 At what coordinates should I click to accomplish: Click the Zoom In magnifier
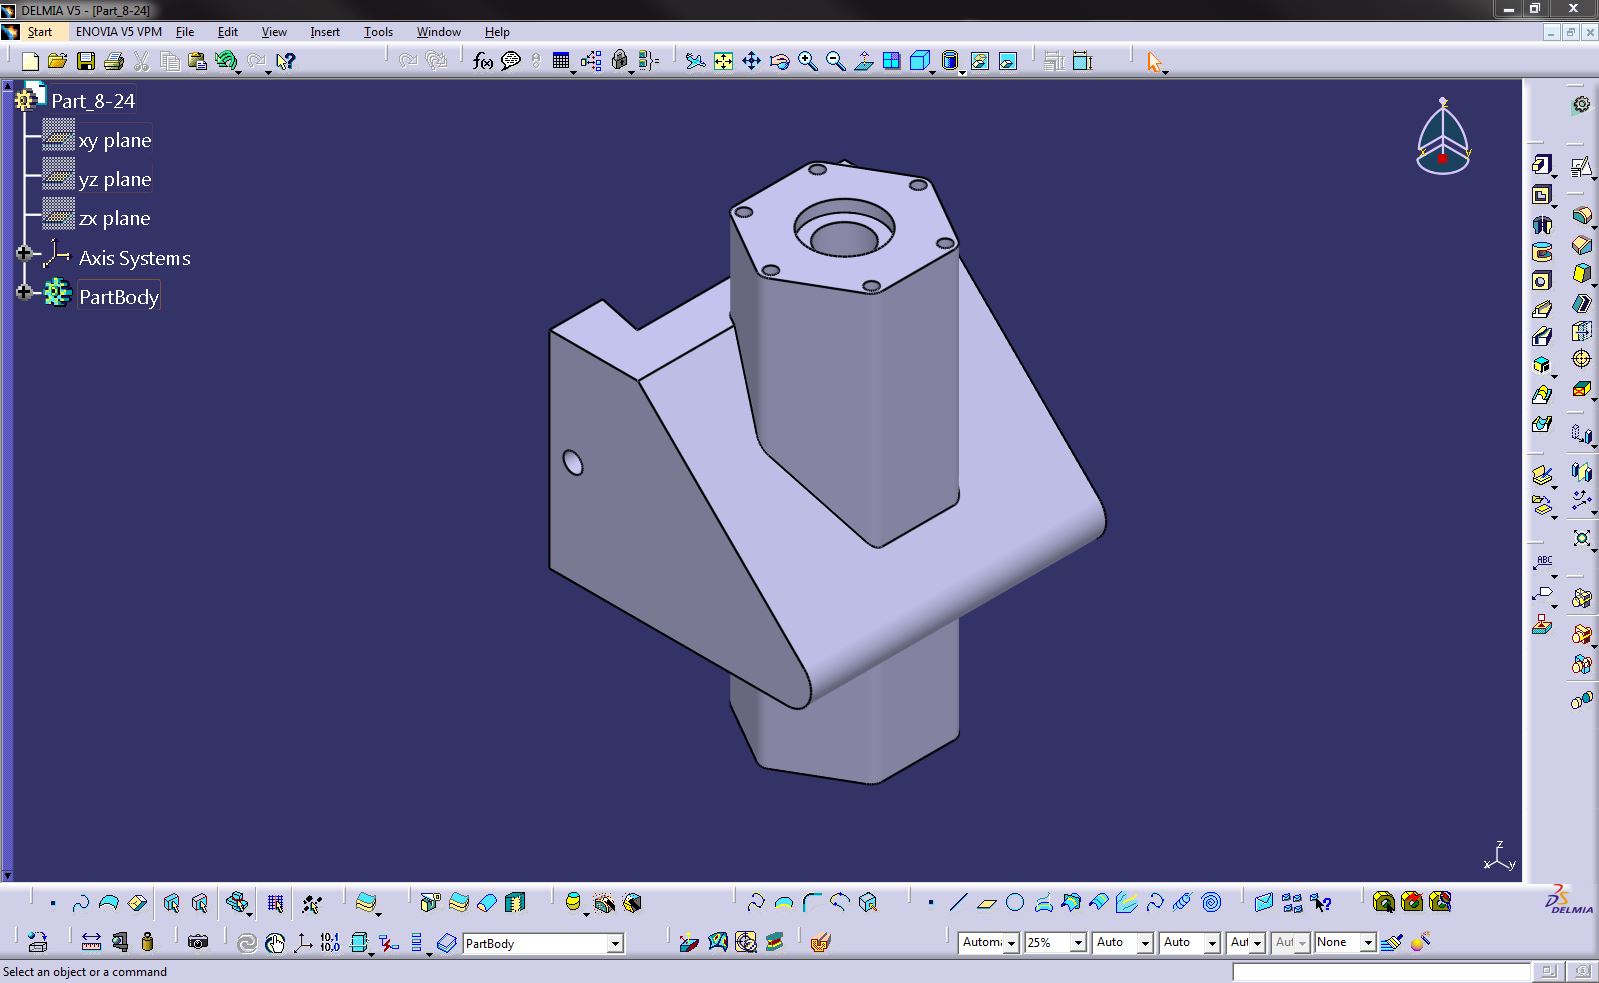(x=807, y=62)
